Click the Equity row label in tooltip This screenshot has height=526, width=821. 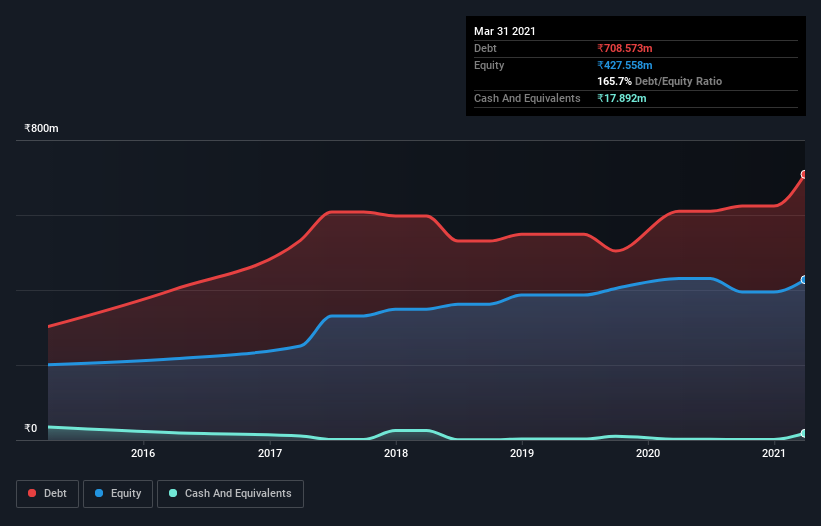coord(489,65)
